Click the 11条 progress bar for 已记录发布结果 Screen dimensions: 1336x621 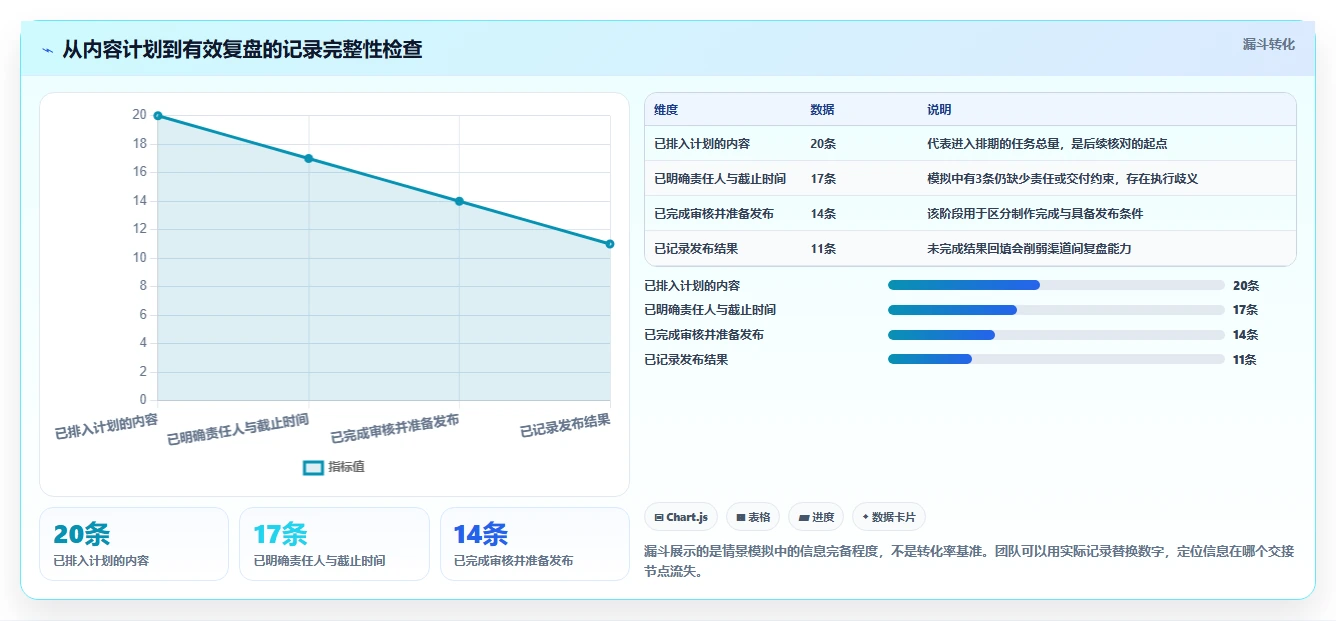click(1056, 359)
